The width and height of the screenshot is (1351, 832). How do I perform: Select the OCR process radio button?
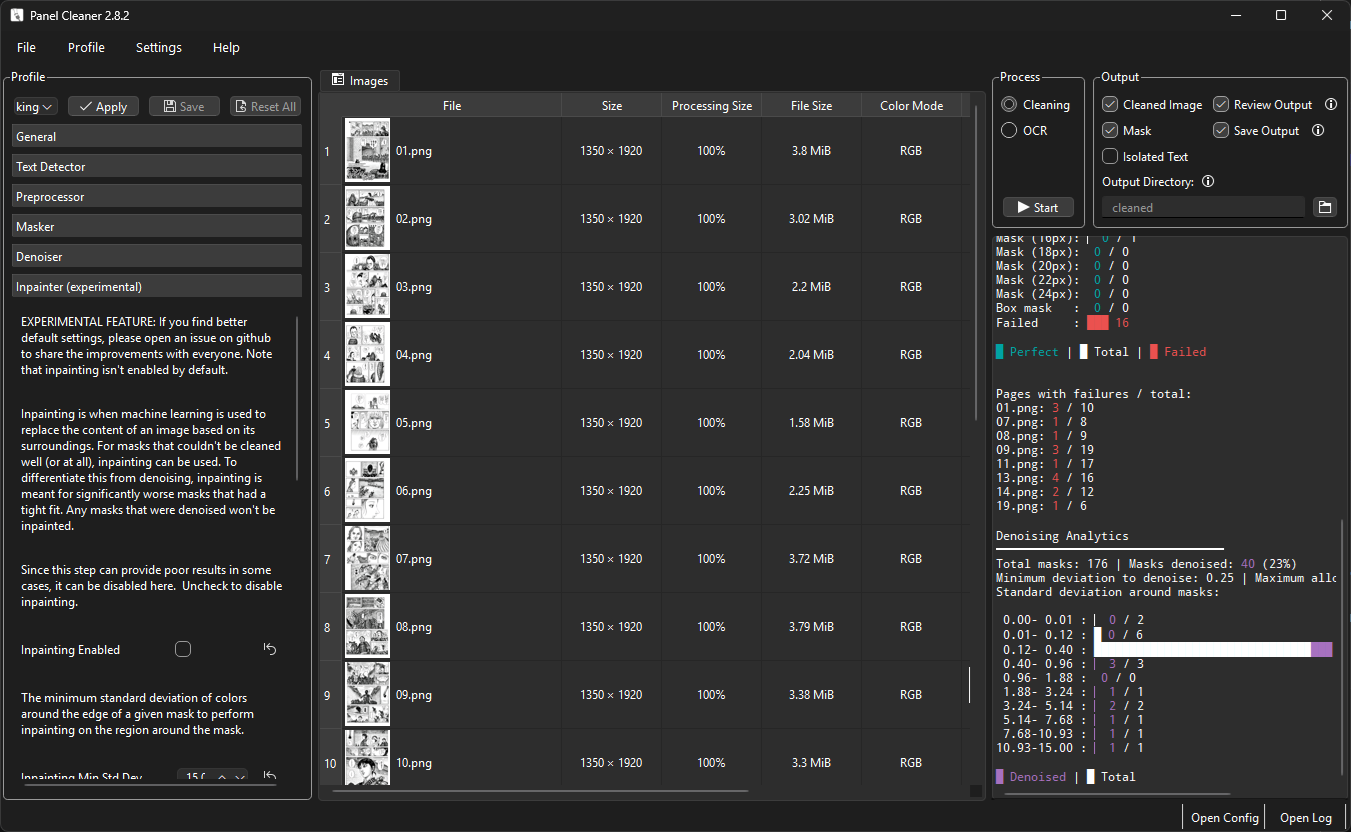pyautogui.click(x=1009, y=130)
